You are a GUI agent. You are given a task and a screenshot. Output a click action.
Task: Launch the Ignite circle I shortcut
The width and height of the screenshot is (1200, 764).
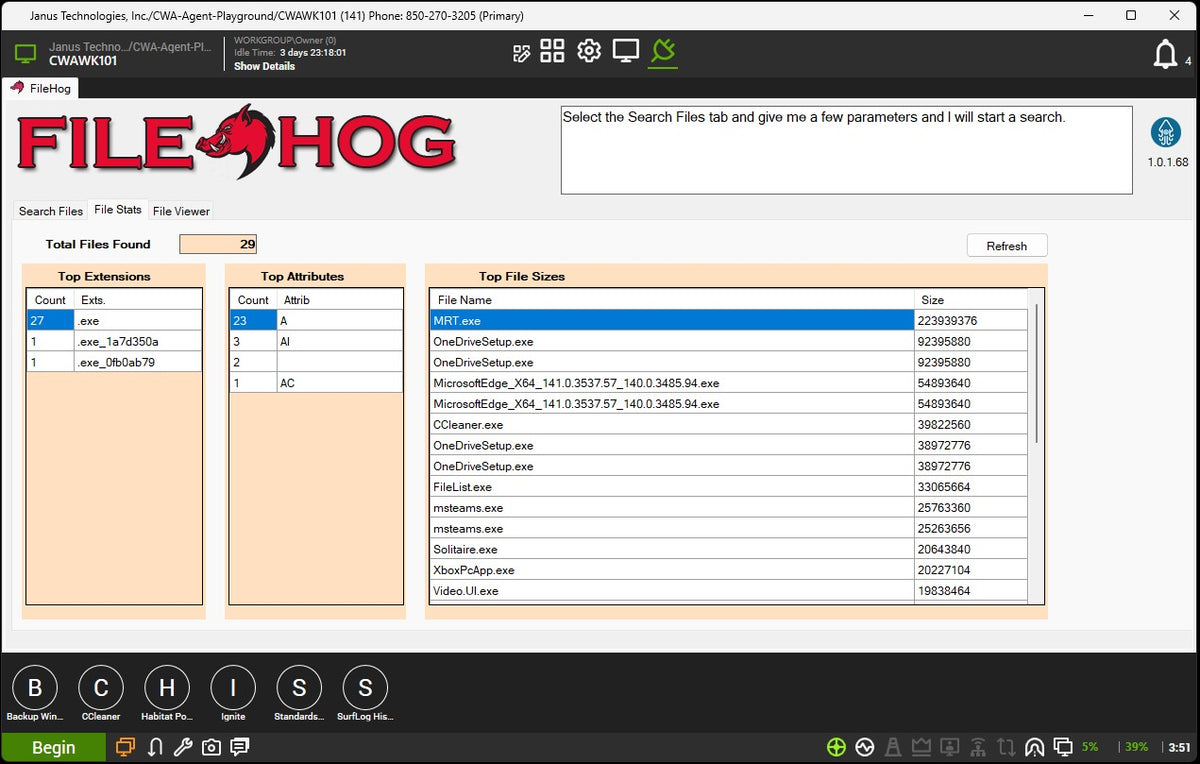[x=233, y=688]
